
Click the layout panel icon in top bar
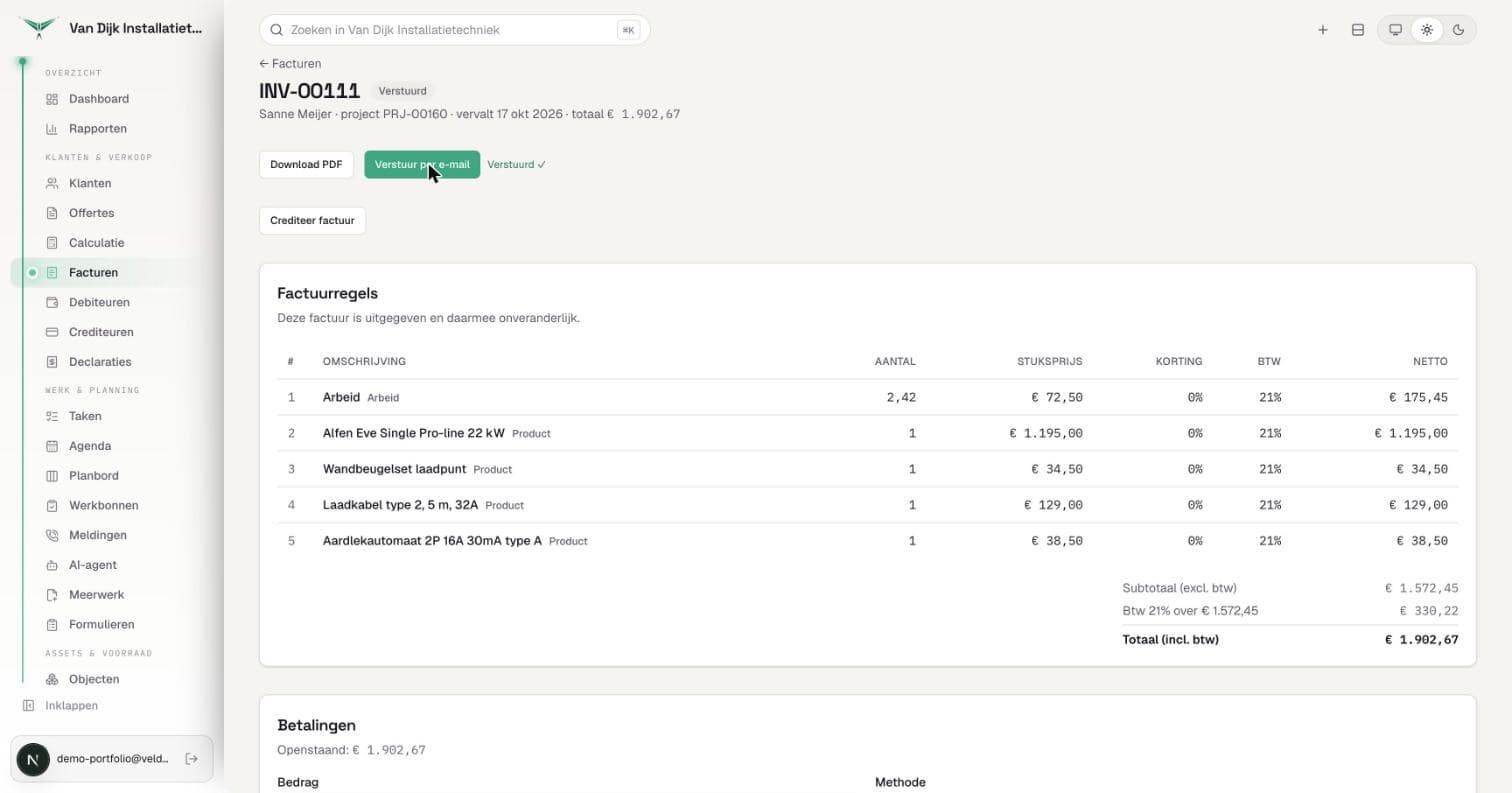(1358, 30)
